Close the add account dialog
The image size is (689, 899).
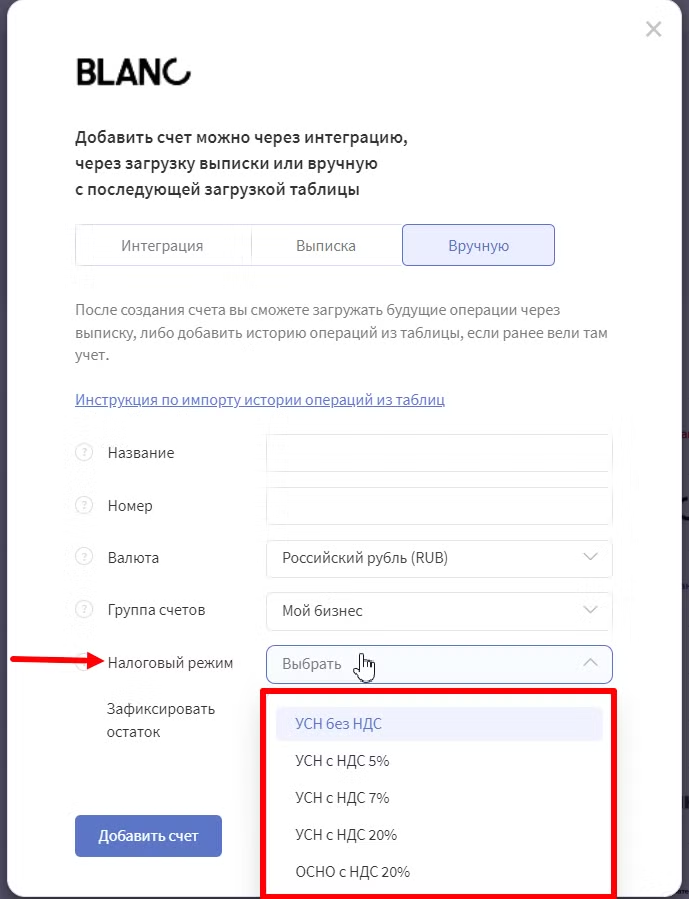click(x=653, y=29)
